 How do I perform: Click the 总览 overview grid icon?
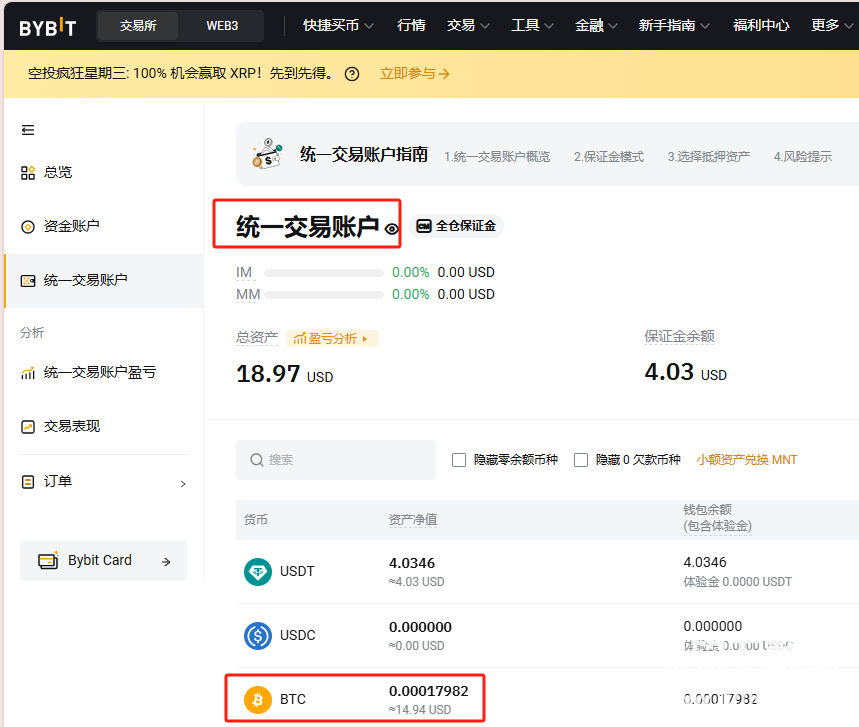[x=28, y=173]
